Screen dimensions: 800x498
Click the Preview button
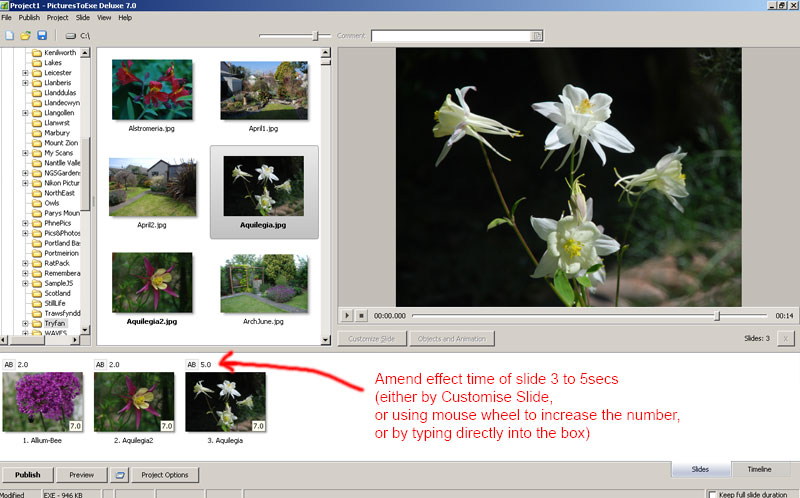(81, 475)
